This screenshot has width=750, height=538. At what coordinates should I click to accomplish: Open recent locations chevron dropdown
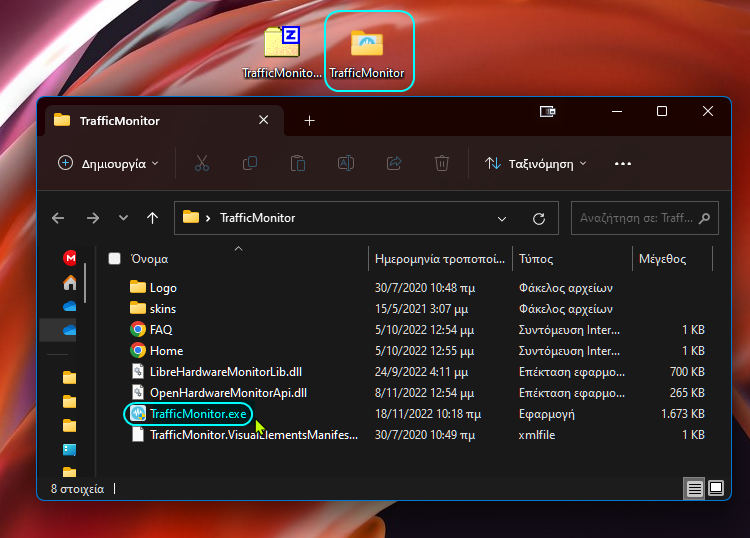[x=123, y=218]
